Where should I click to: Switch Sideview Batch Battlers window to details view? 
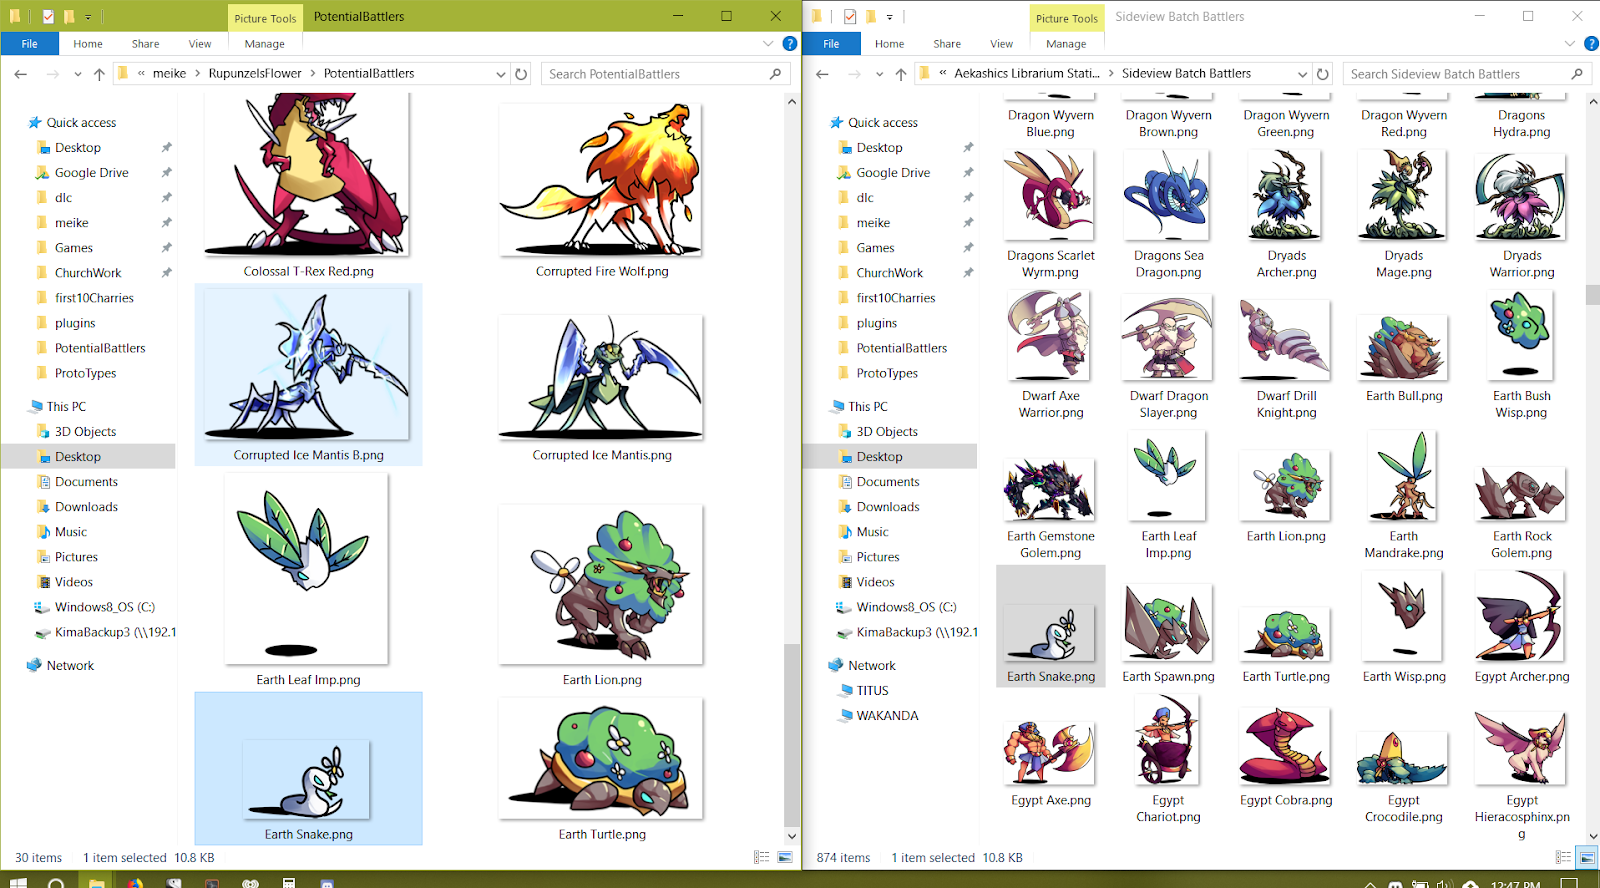pos(1563,857)
